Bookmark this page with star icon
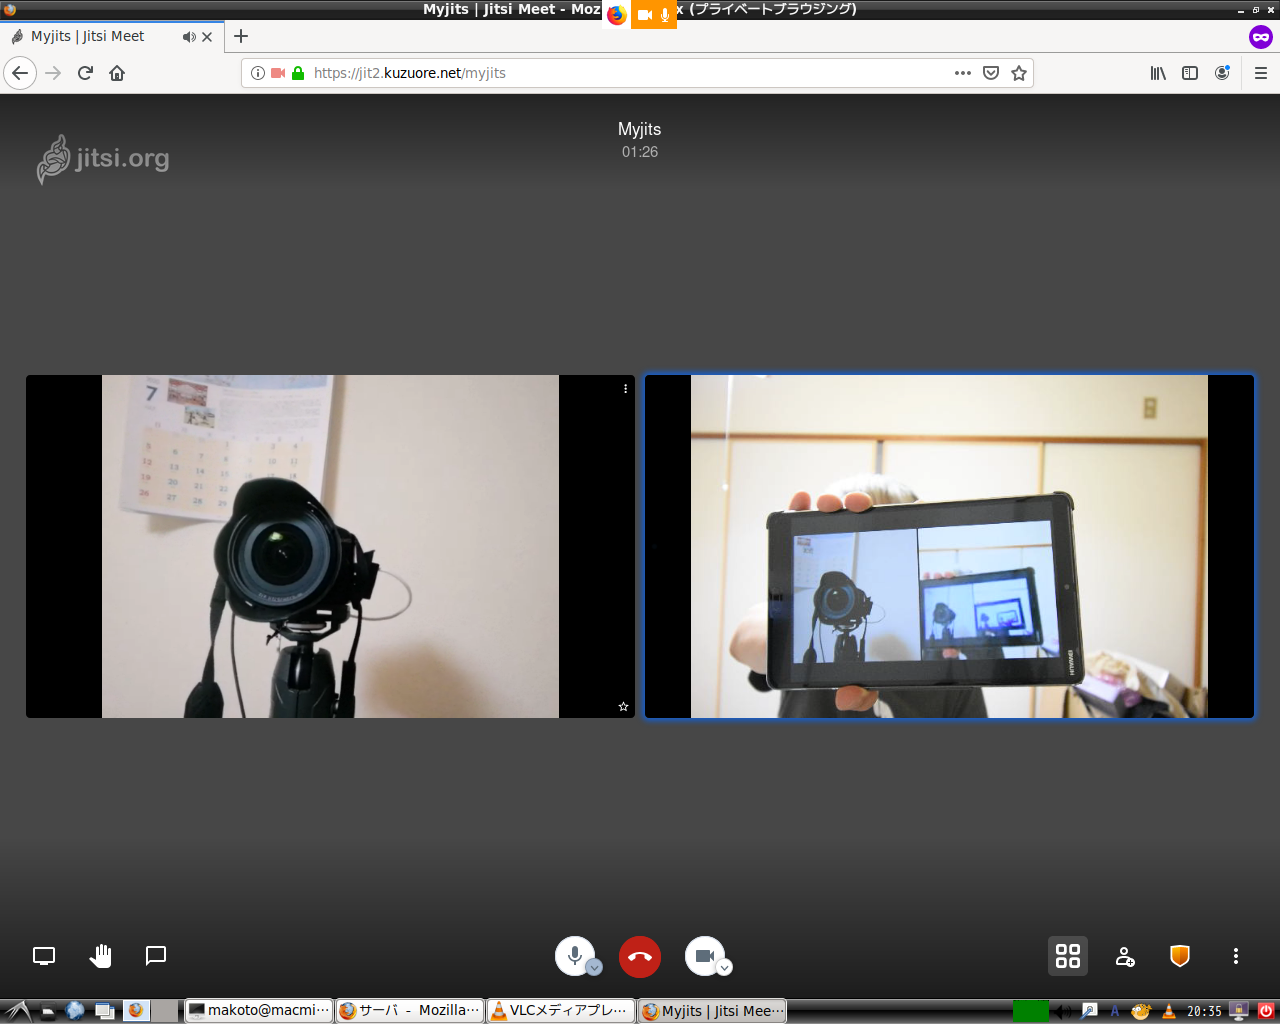This screenshot has width=1280, height=1024. click(1019, 73)
